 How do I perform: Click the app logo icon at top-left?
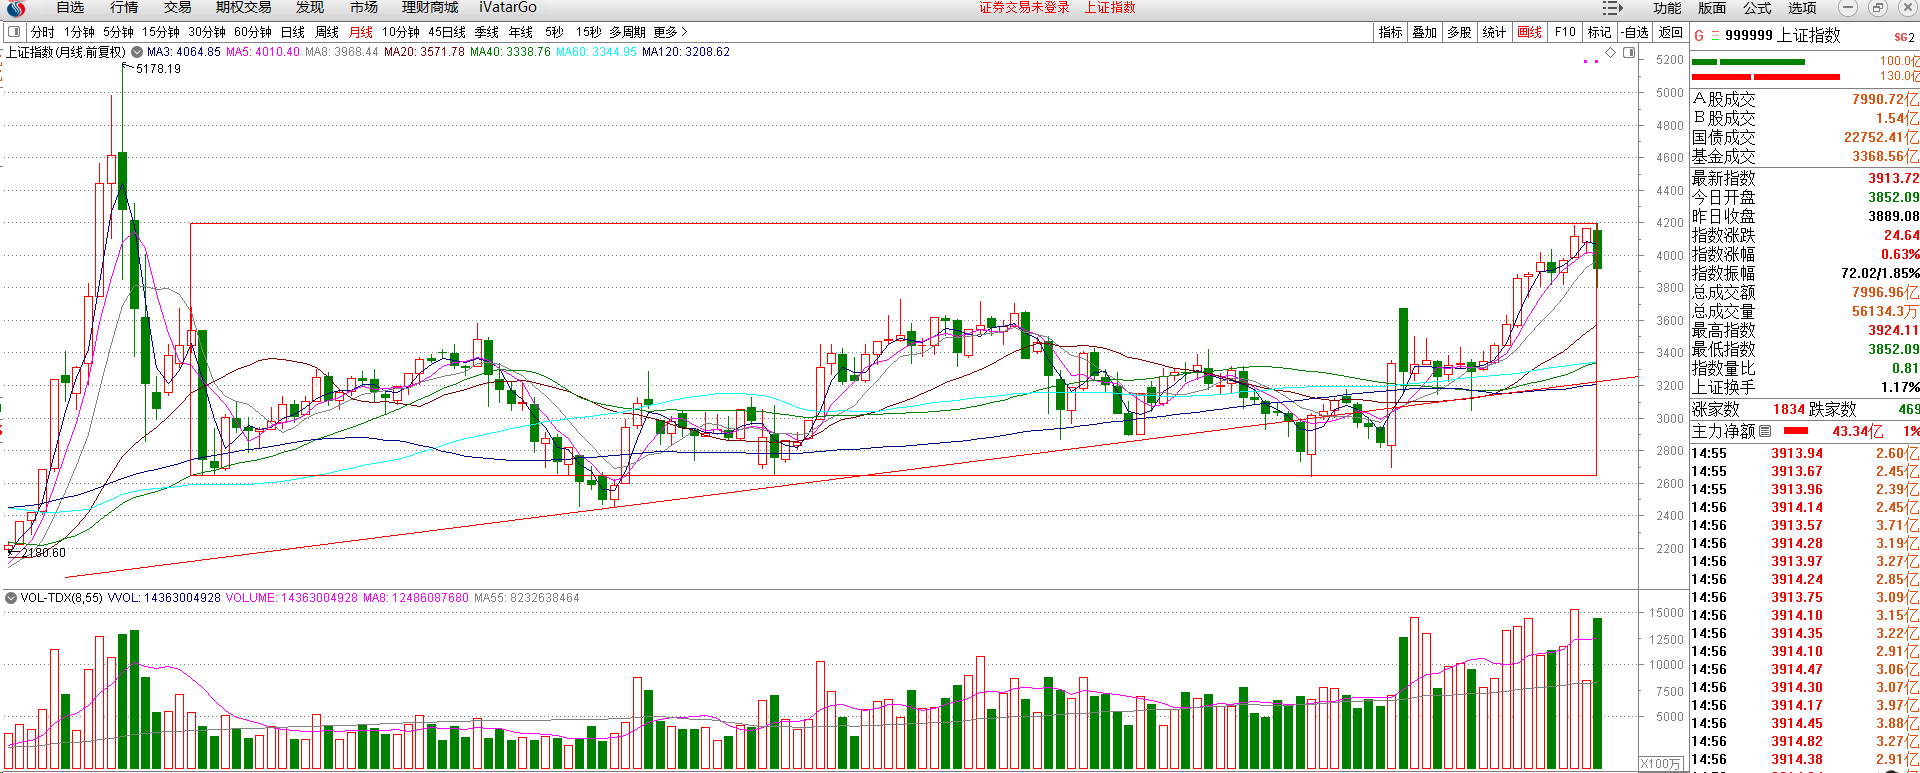coord(15,8)
